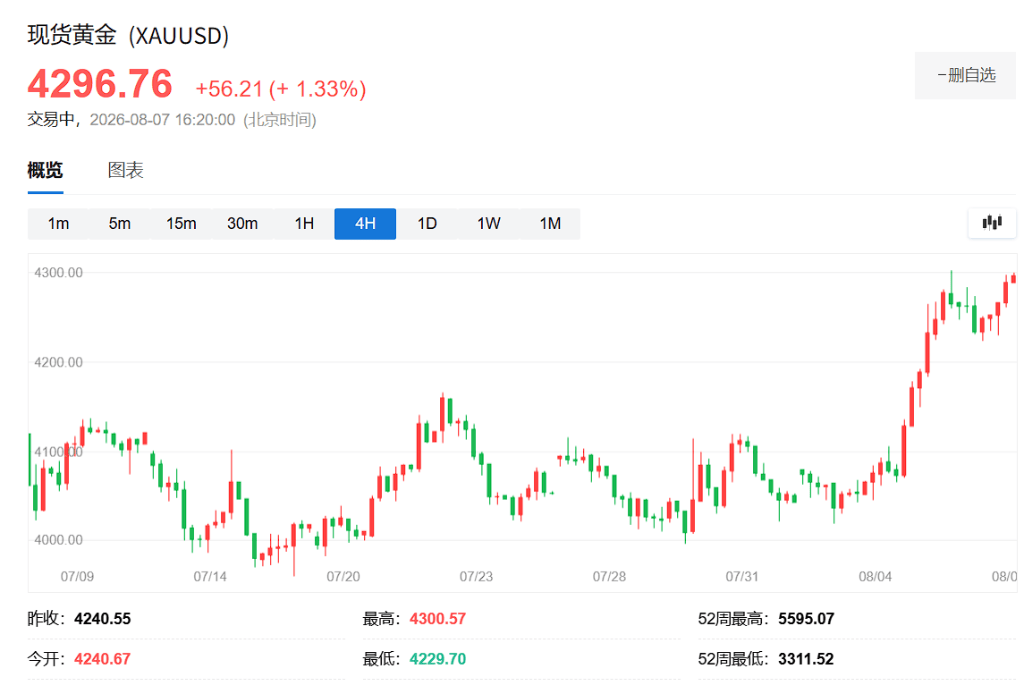The image size is (1024, 689).
Task: Select the 1M monthly interval
Action: (550, 224)
